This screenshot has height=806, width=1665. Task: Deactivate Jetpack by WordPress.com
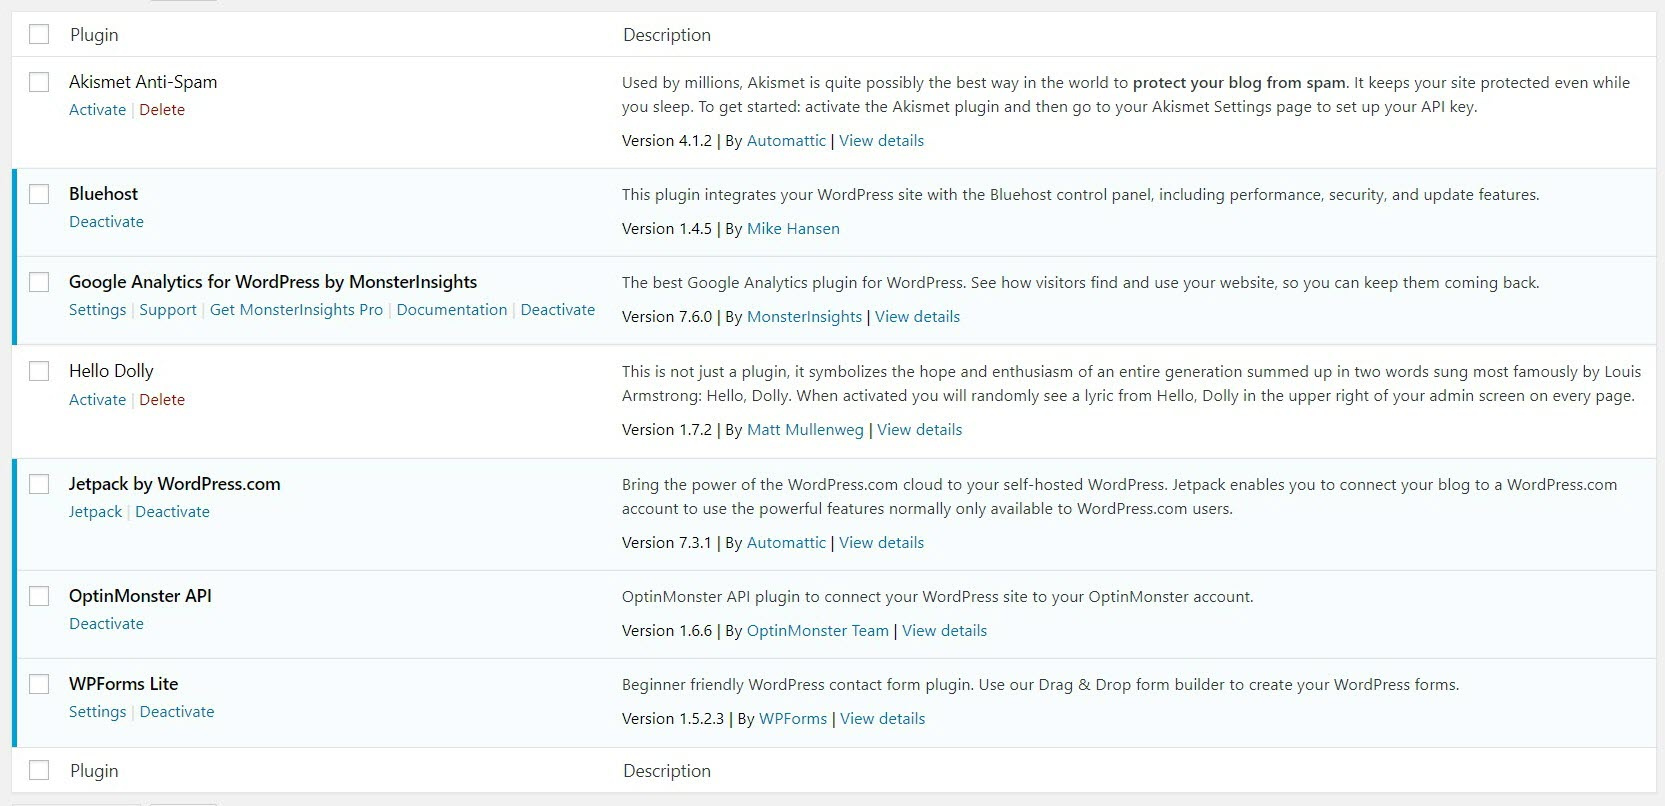[173, 512]
